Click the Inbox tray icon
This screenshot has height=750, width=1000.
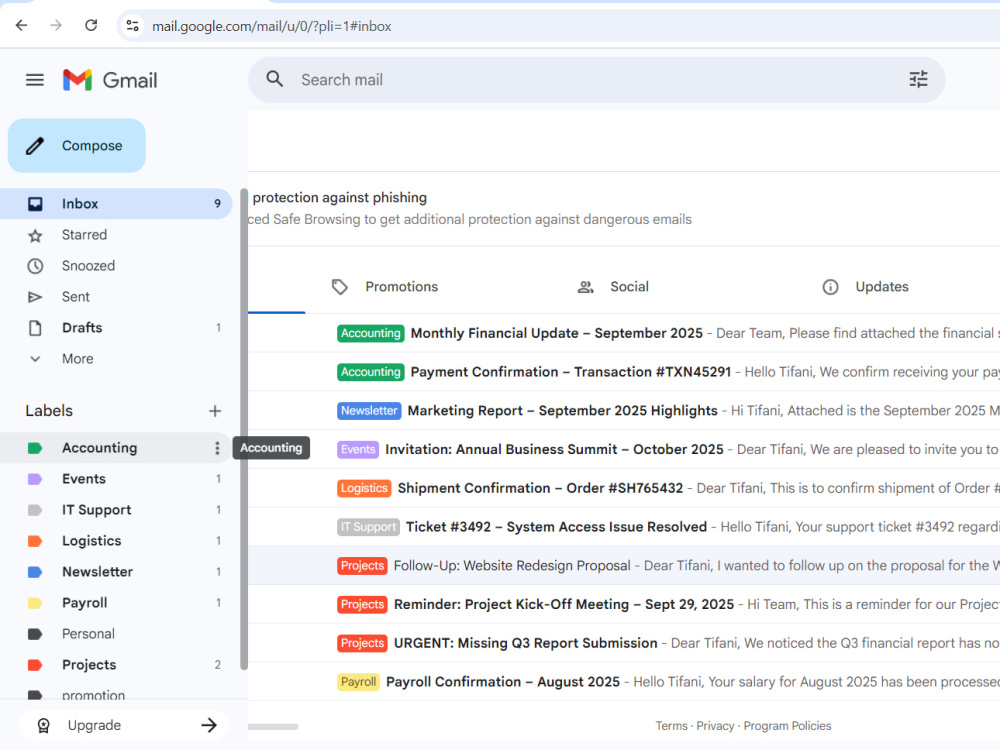[x=35, y=204]
